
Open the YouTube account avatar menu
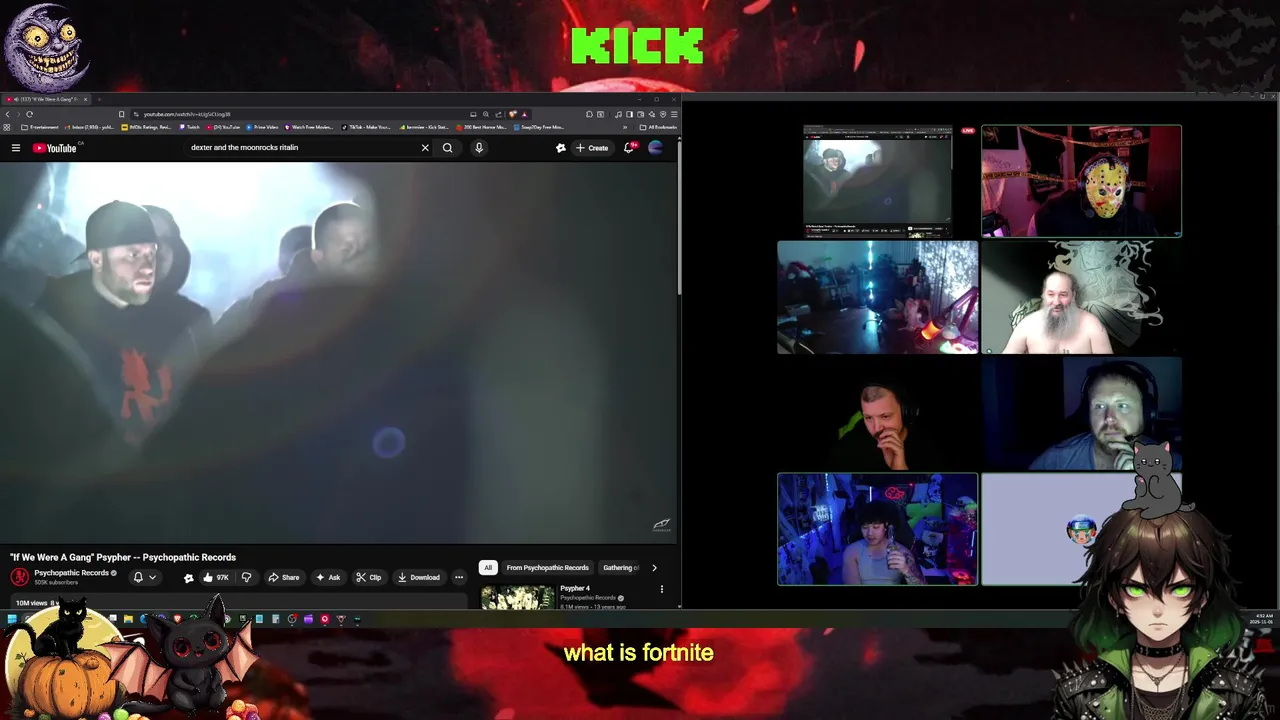click(656, 148)
